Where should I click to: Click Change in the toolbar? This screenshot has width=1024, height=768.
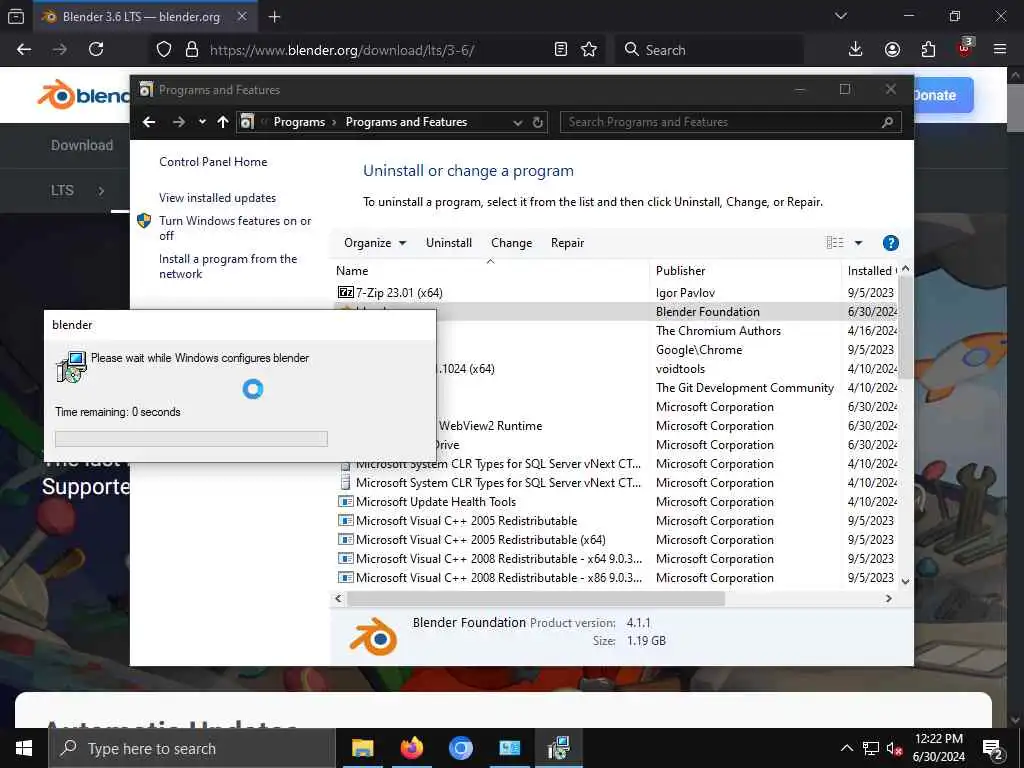click(511, 243)
